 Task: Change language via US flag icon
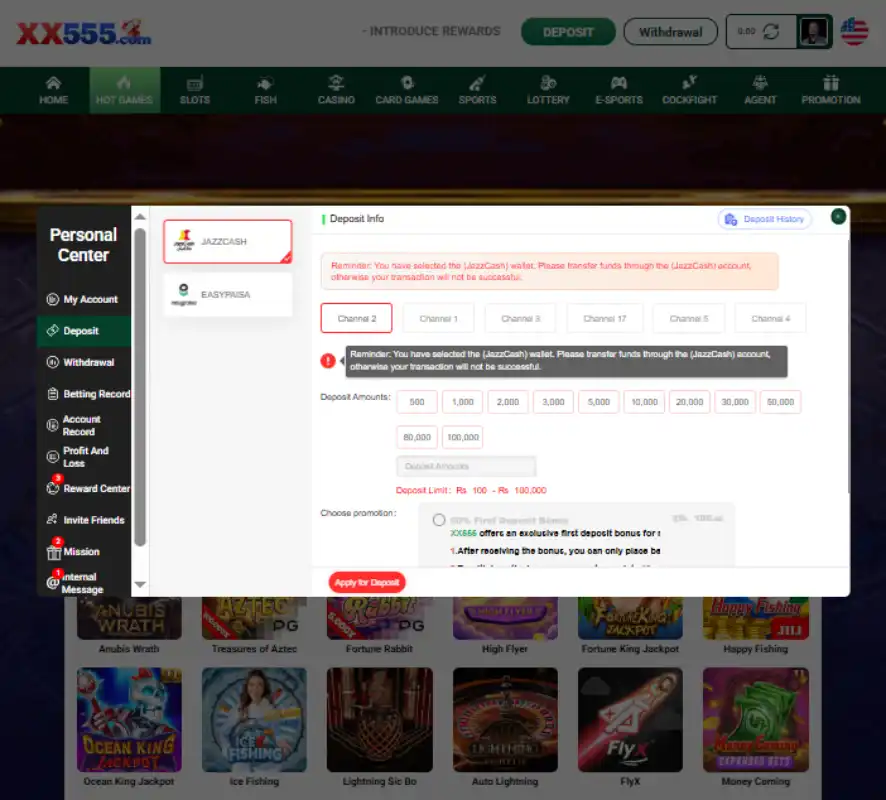[x=854, y=31]
